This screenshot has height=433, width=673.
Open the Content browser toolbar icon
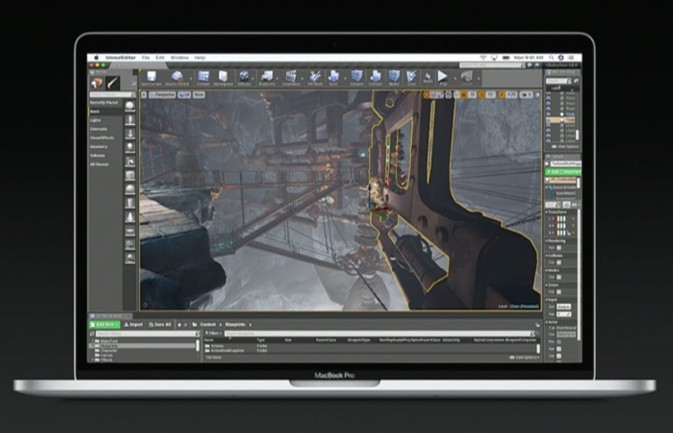[203, 78]
